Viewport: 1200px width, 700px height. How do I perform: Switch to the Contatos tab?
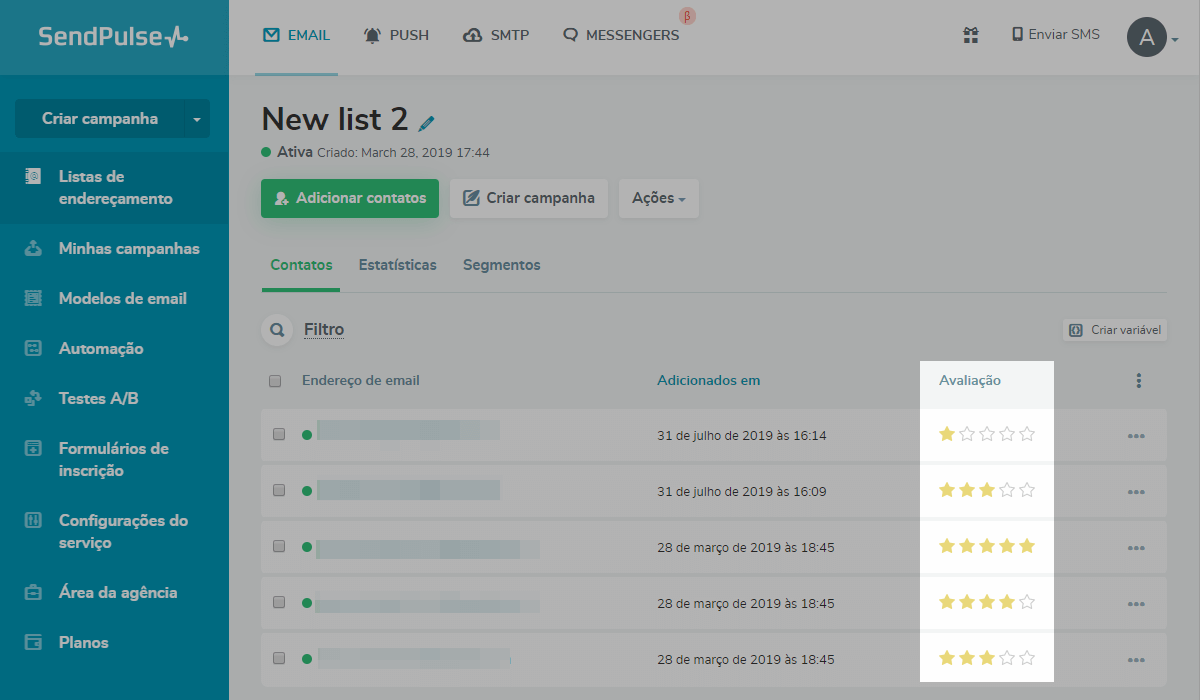point(301,265)
